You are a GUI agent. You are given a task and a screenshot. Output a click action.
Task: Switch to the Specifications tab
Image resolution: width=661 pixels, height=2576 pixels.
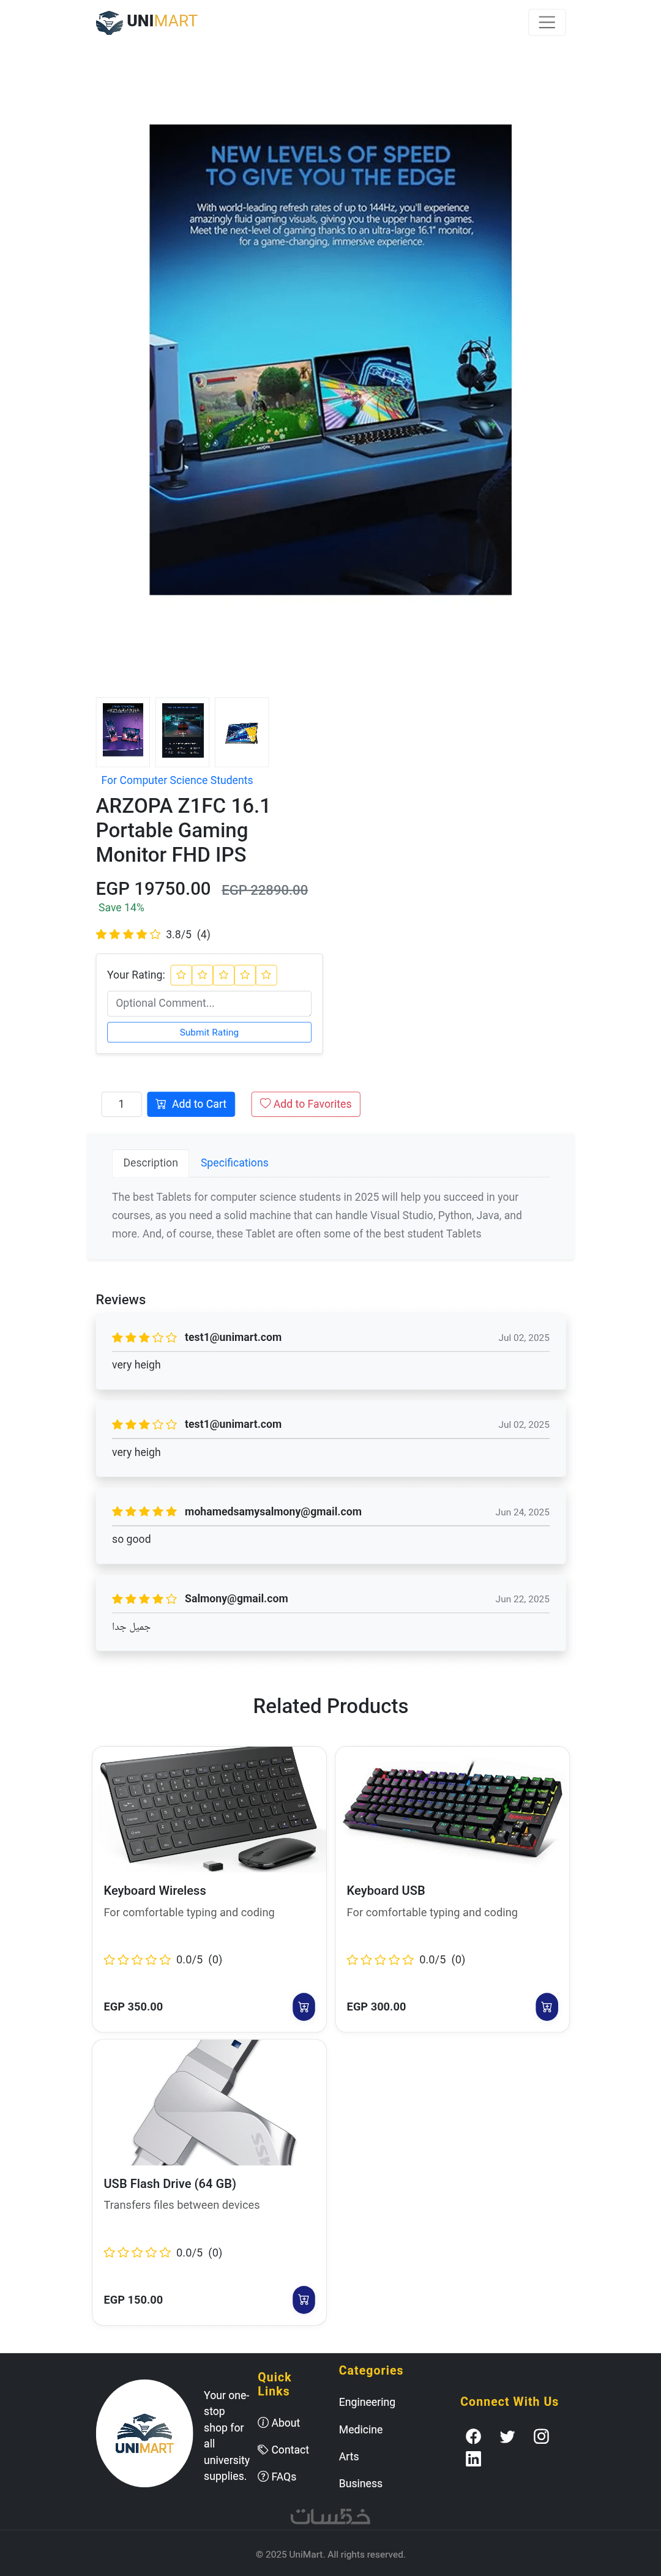[x=234, y=1163]
